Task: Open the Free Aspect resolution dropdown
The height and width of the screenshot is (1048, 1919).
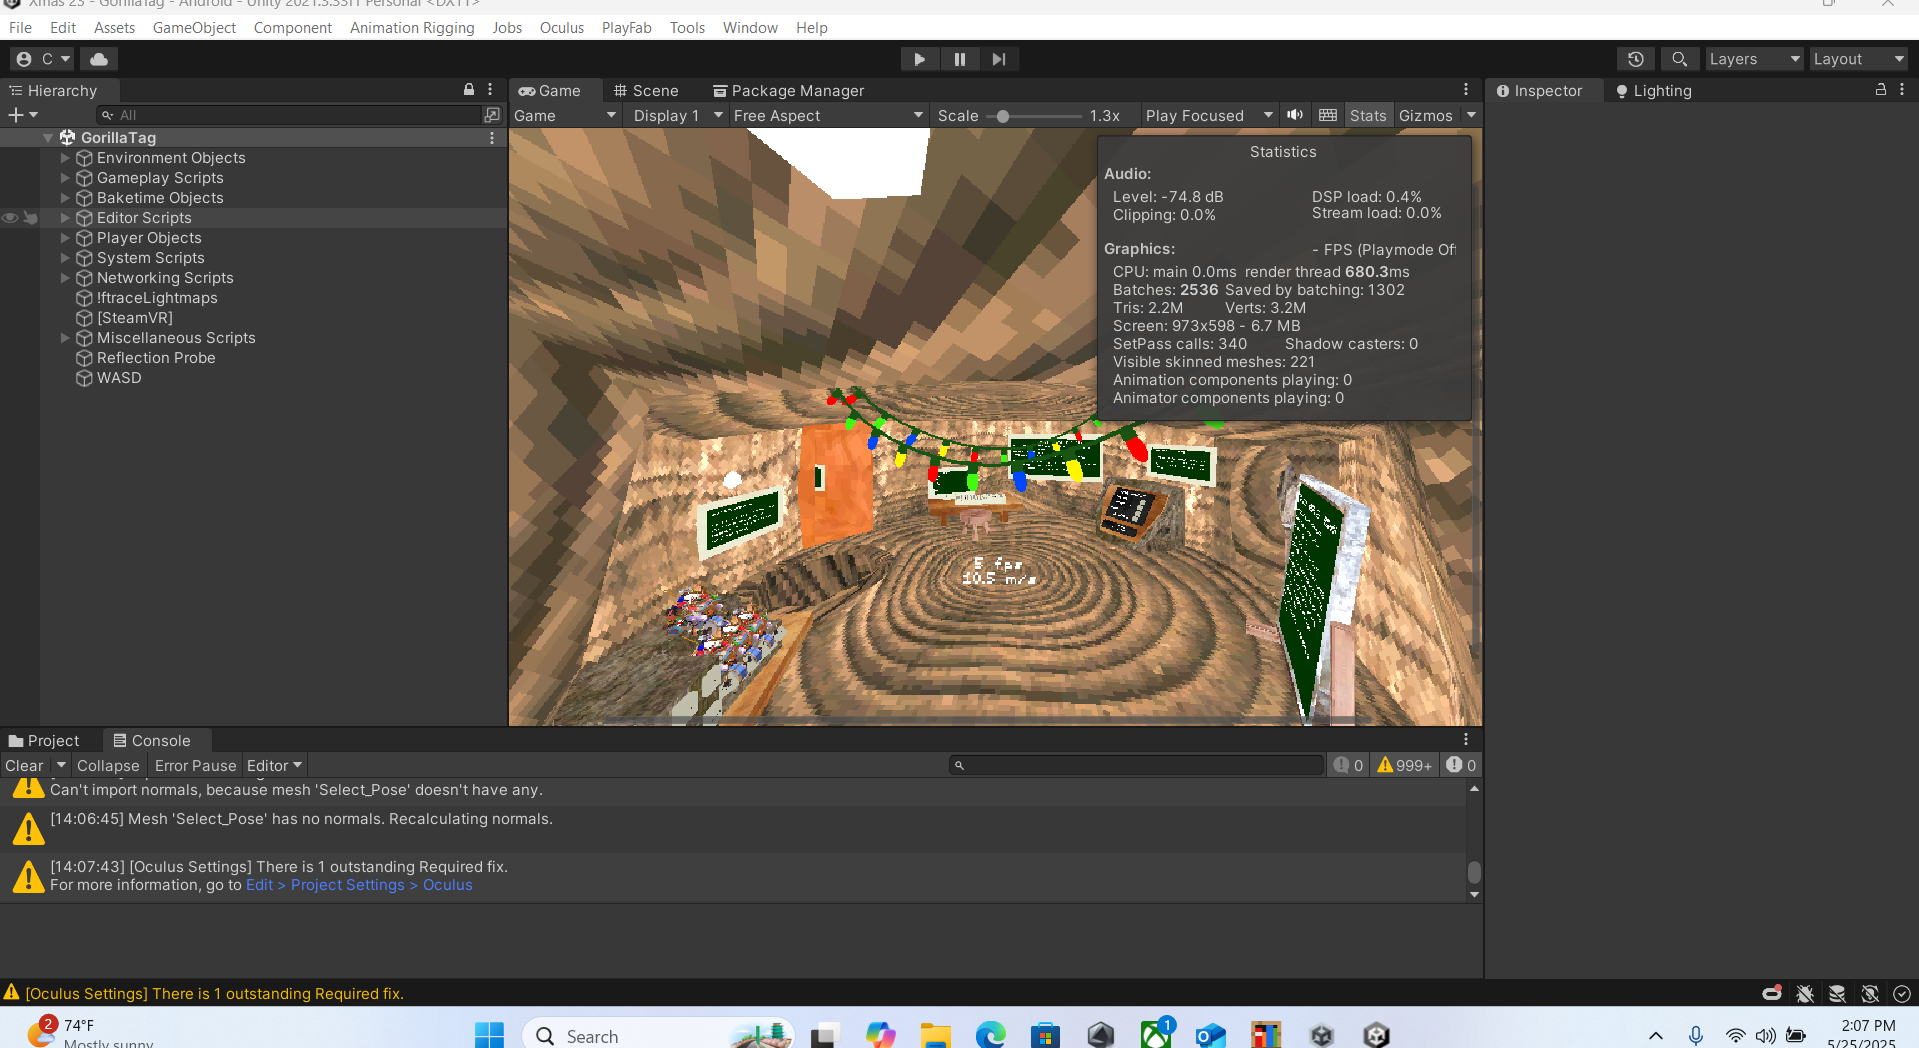Action: click(x=828, y=116)
